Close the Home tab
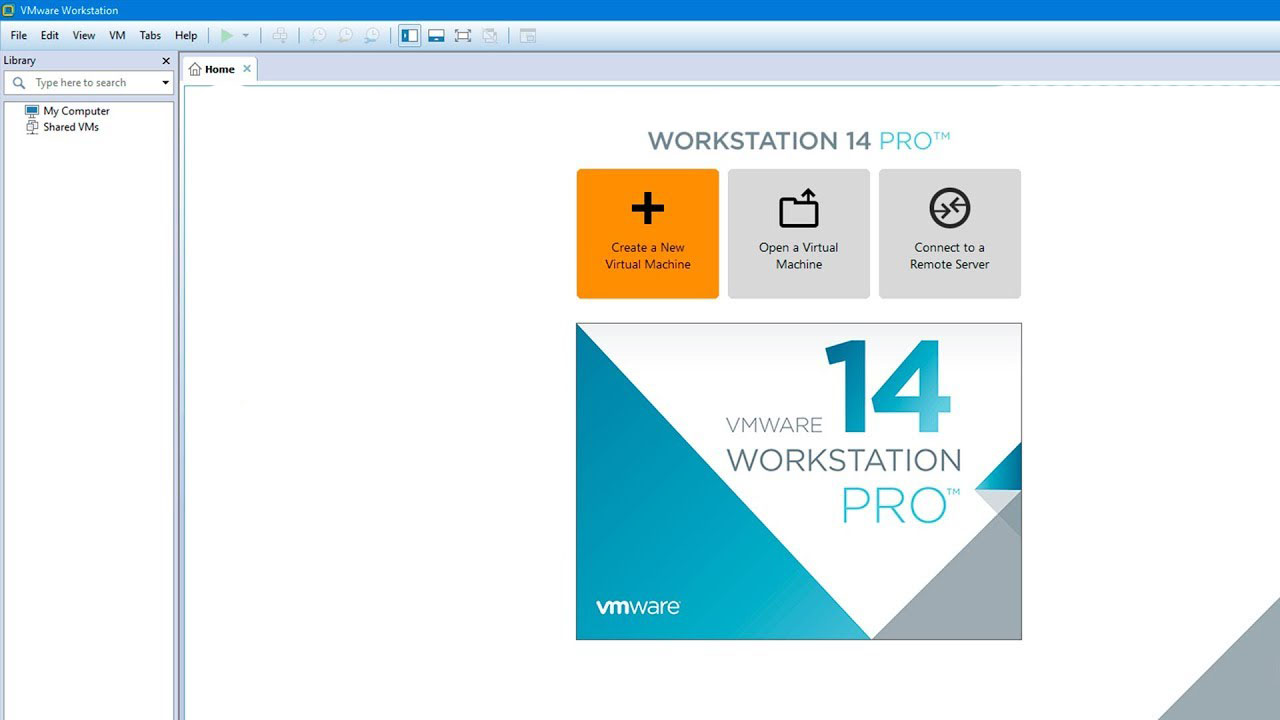1280x720 pixels. [x=247, y=69]
